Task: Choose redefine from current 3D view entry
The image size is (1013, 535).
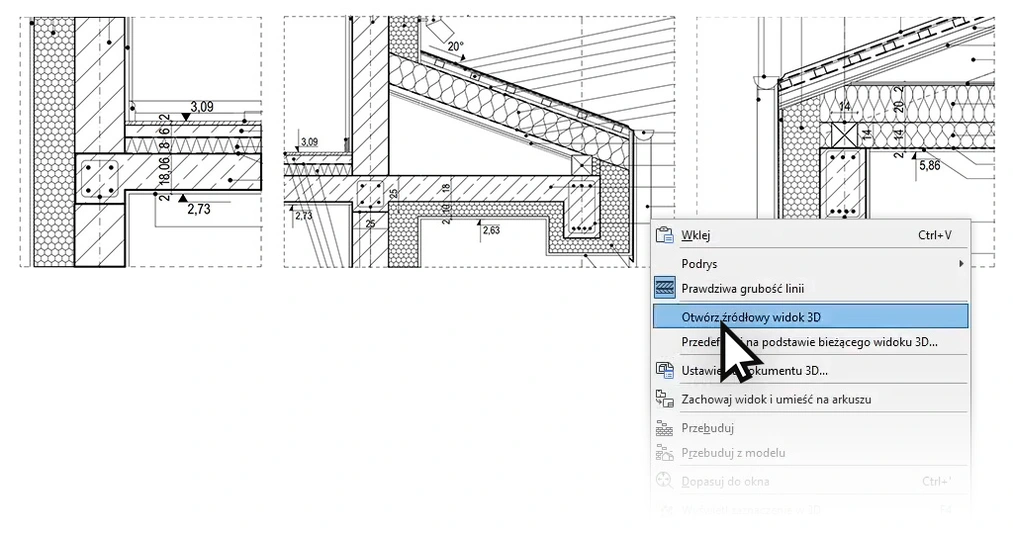Action: [810, 342]
